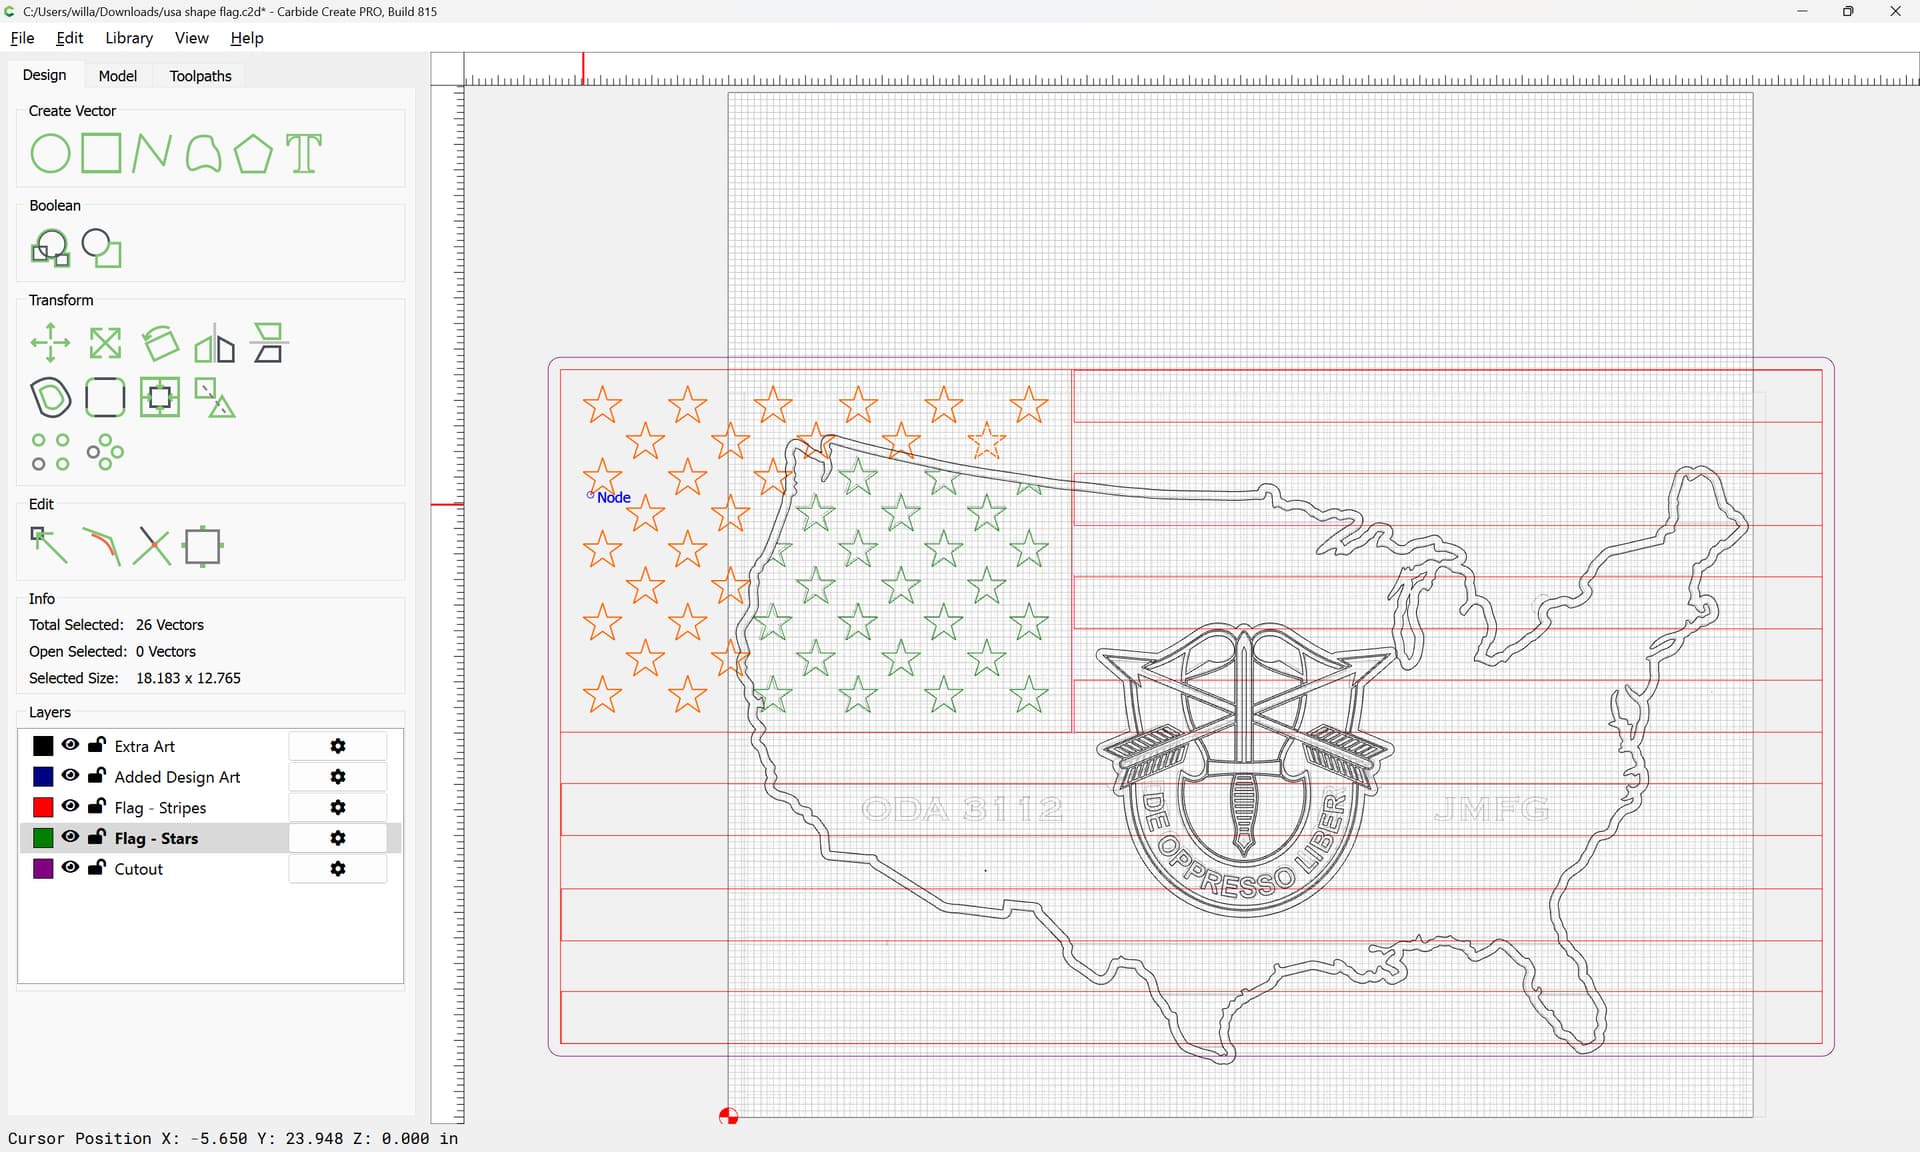Click the second Boolean operation icon
This screenshot has height=1152, width=1920.
point(101,248)
